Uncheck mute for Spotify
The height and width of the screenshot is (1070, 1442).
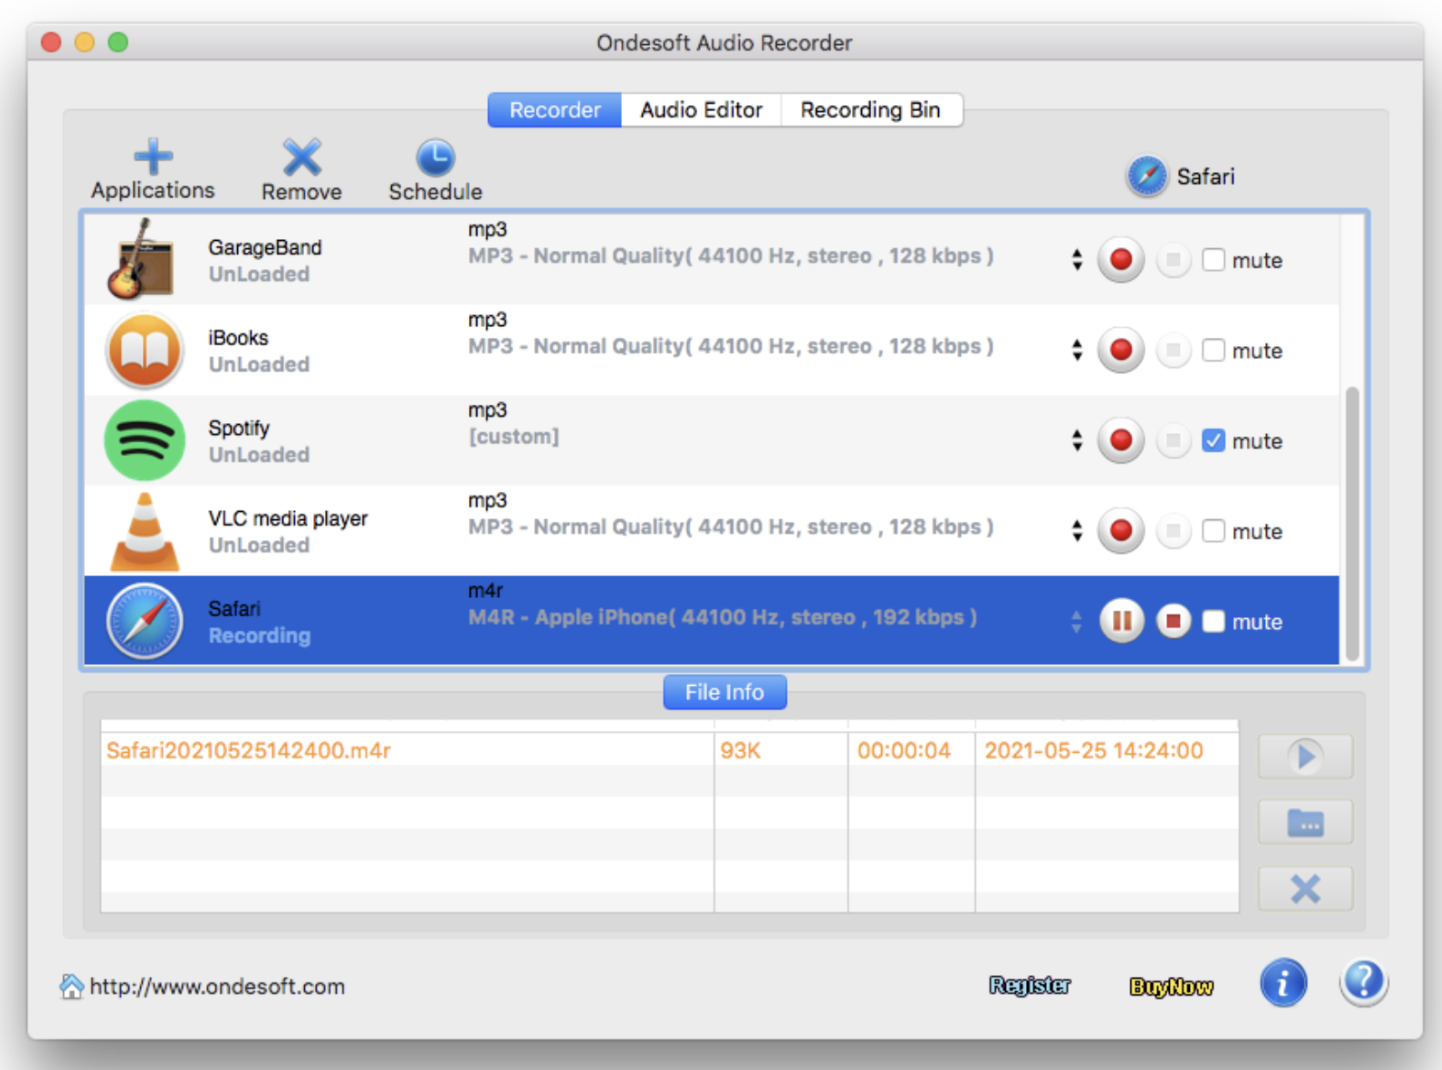[x=1213, y=440]
